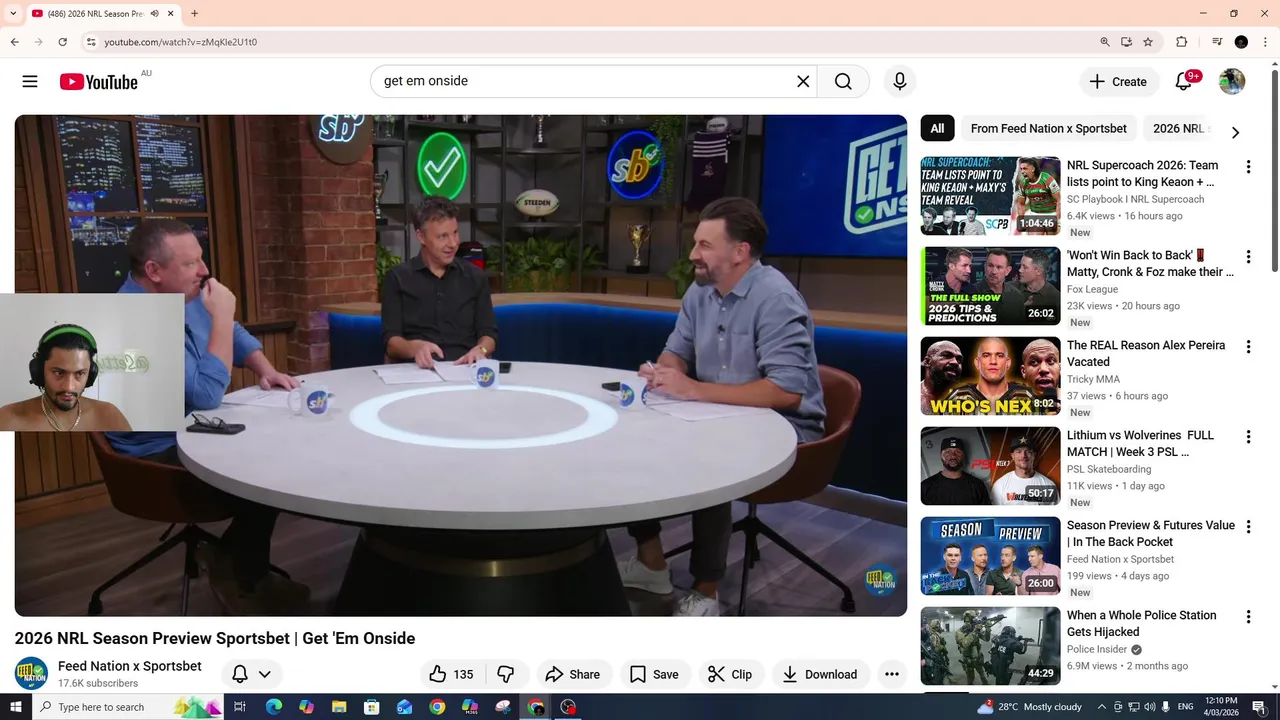
Task: Open the YouTube account avatar menu
Action: pyautogui.click(x=1232, y=82)
